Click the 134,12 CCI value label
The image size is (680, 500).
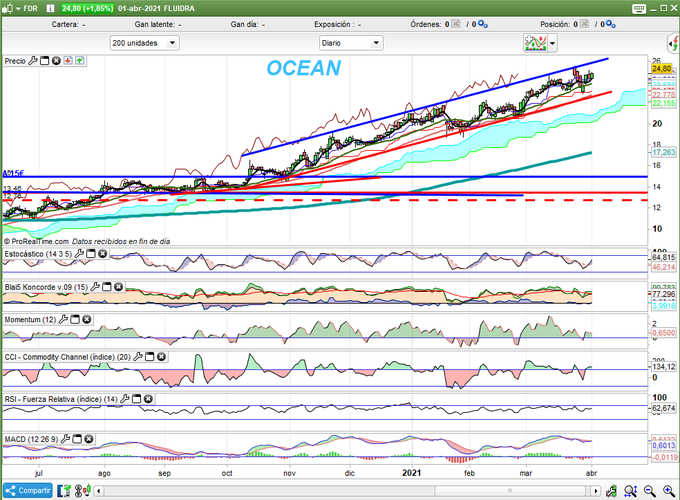click(664, 367)
